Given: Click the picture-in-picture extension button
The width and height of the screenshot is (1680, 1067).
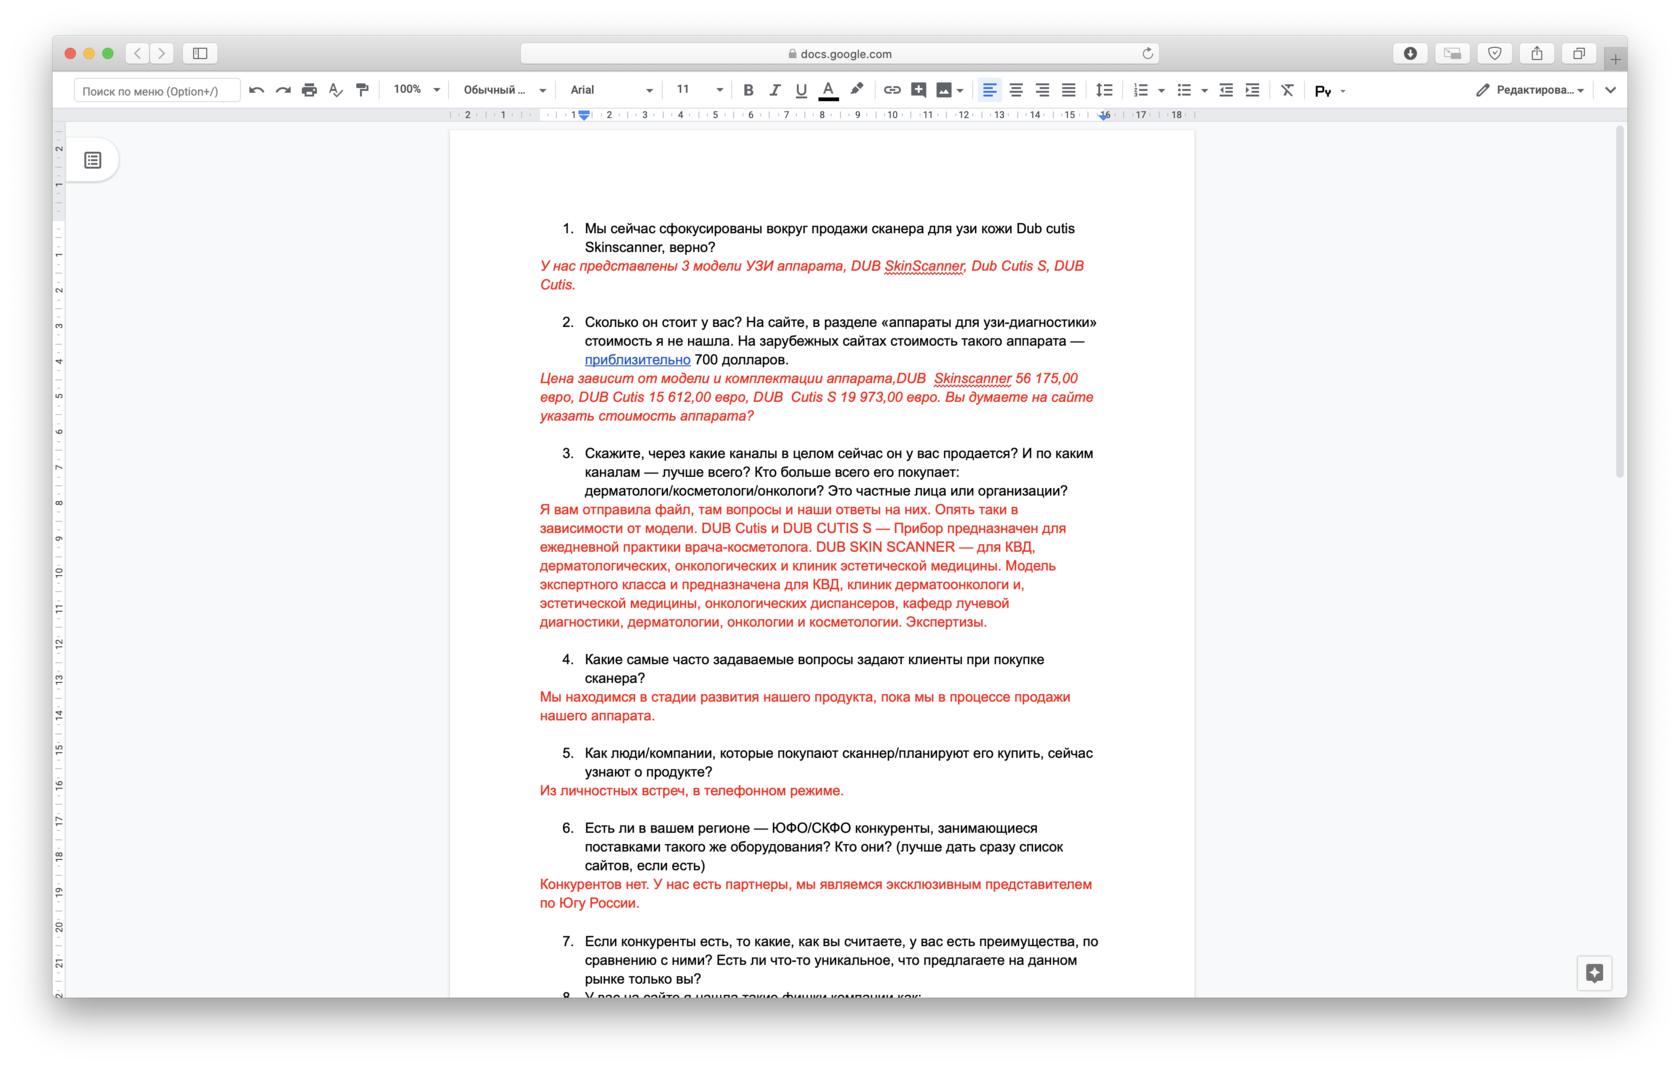Looking at the screenshot, I should pos(1452,53).
